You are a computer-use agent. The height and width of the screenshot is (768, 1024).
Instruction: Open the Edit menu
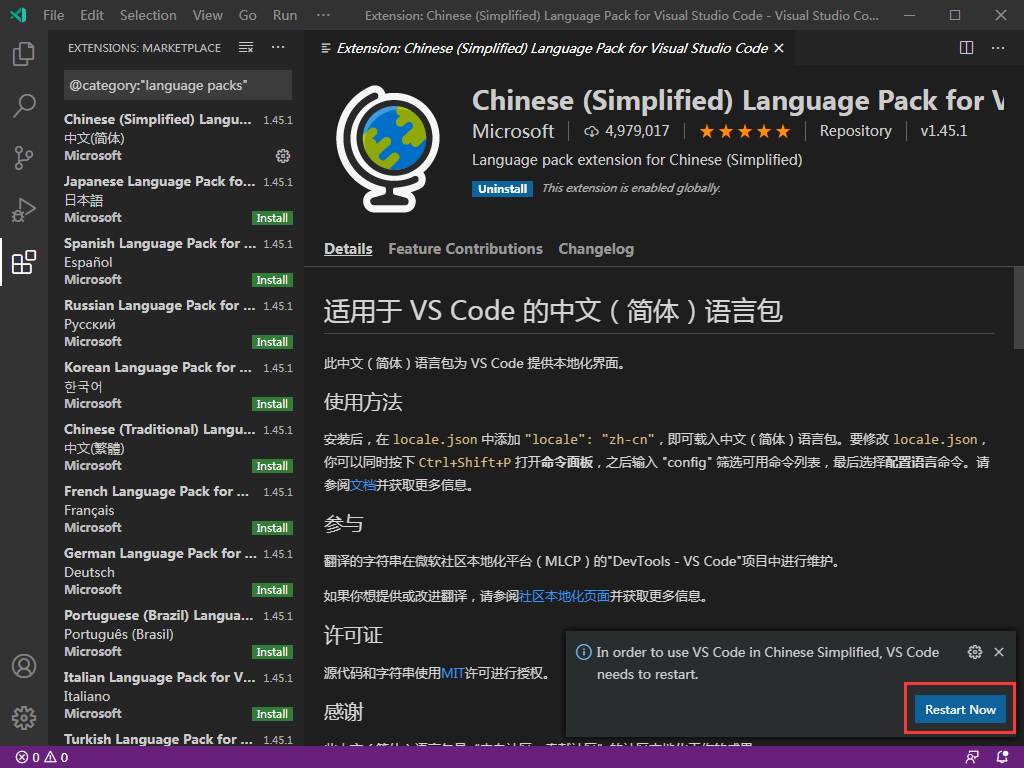point(91,15)
